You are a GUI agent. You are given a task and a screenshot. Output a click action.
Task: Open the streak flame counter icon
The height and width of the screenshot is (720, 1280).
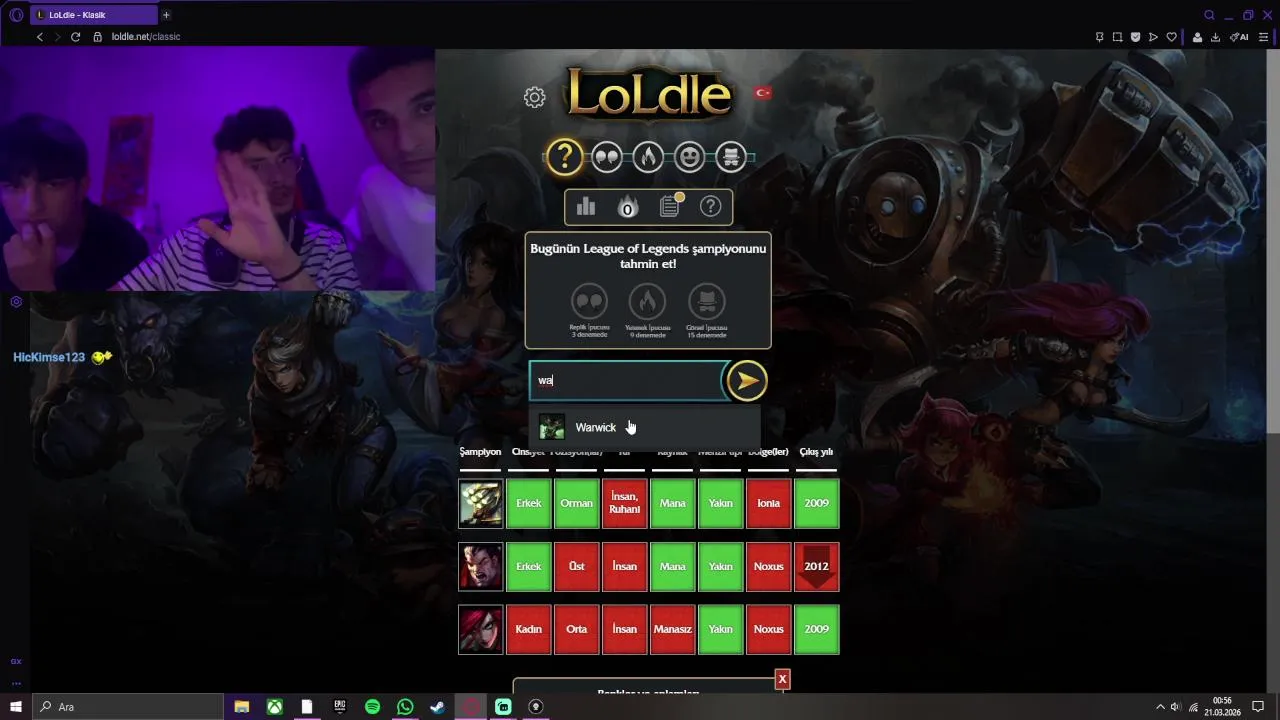click(628, 207)
